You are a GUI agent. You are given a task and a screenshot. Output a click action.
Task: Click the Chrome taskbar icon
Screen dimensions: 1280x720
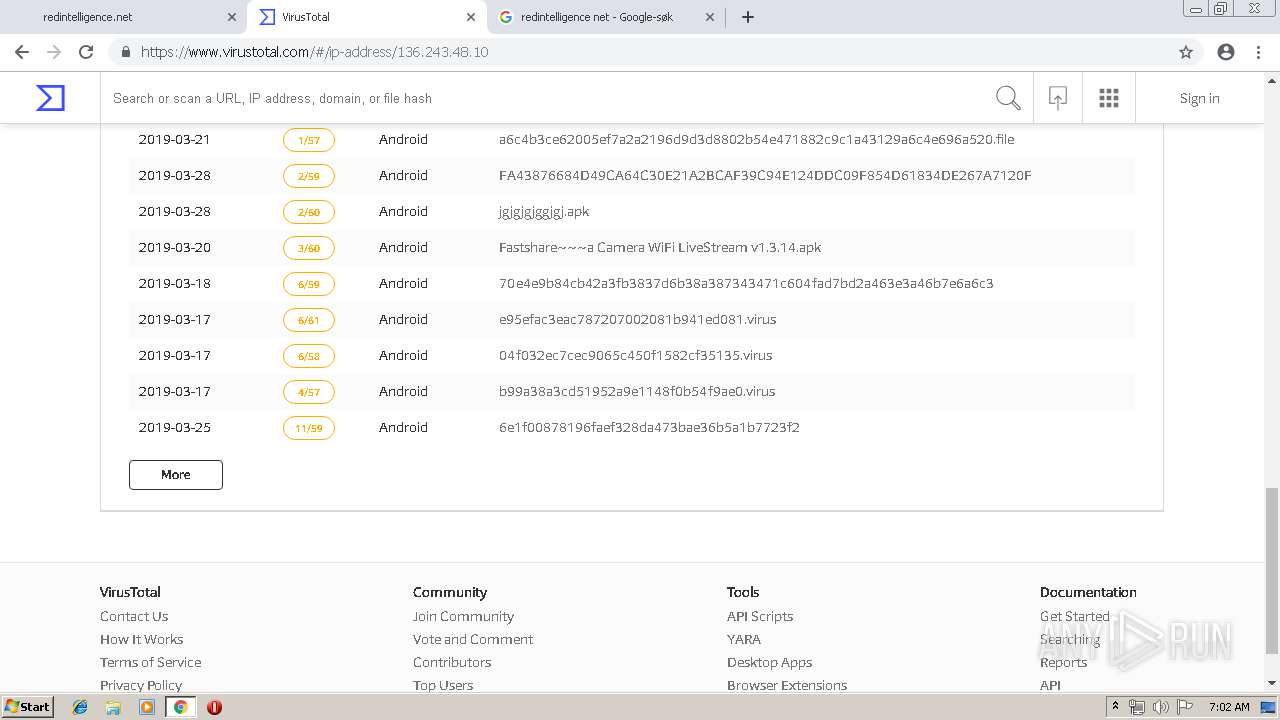point(180,707)
